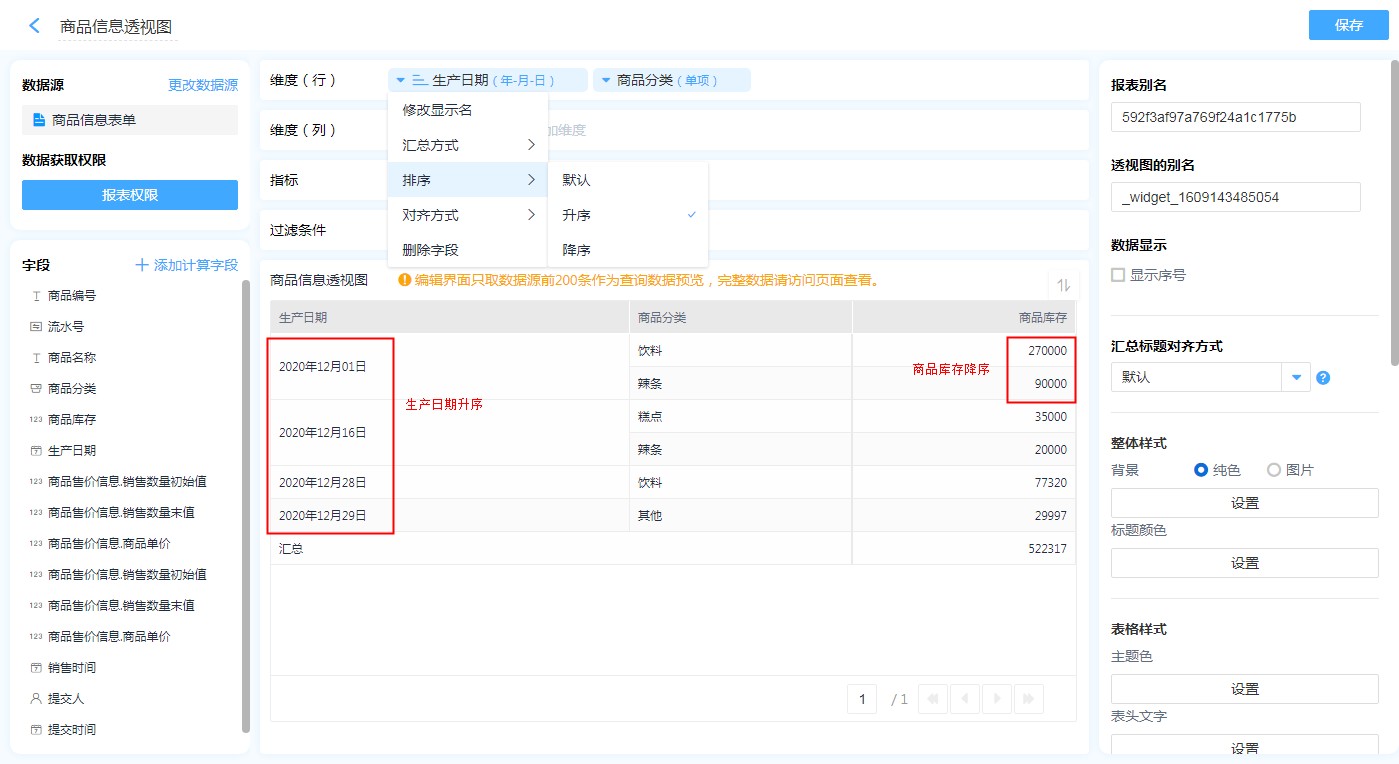1399x764 pixels.
Task: Go to the last page in pagination
Action: [x=1030, y=699]
